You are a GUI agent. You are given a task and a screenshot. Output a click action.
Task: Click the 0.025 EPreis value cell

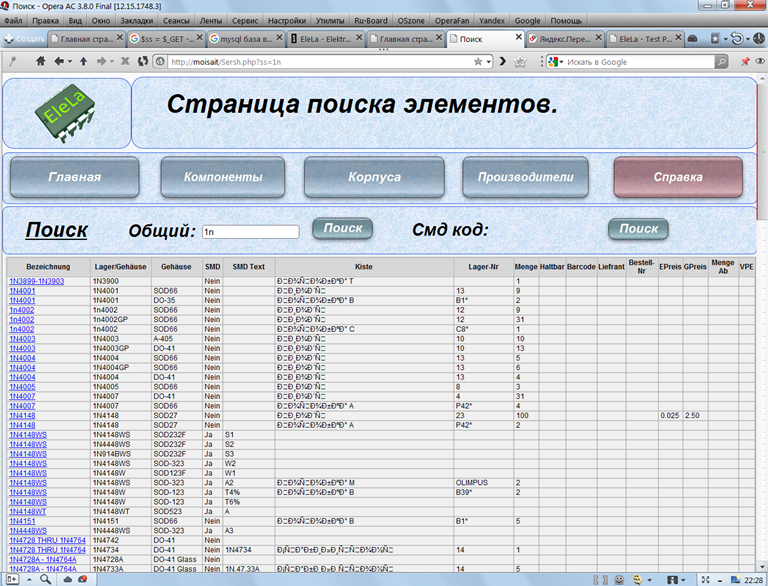click(x=670, y=415)
